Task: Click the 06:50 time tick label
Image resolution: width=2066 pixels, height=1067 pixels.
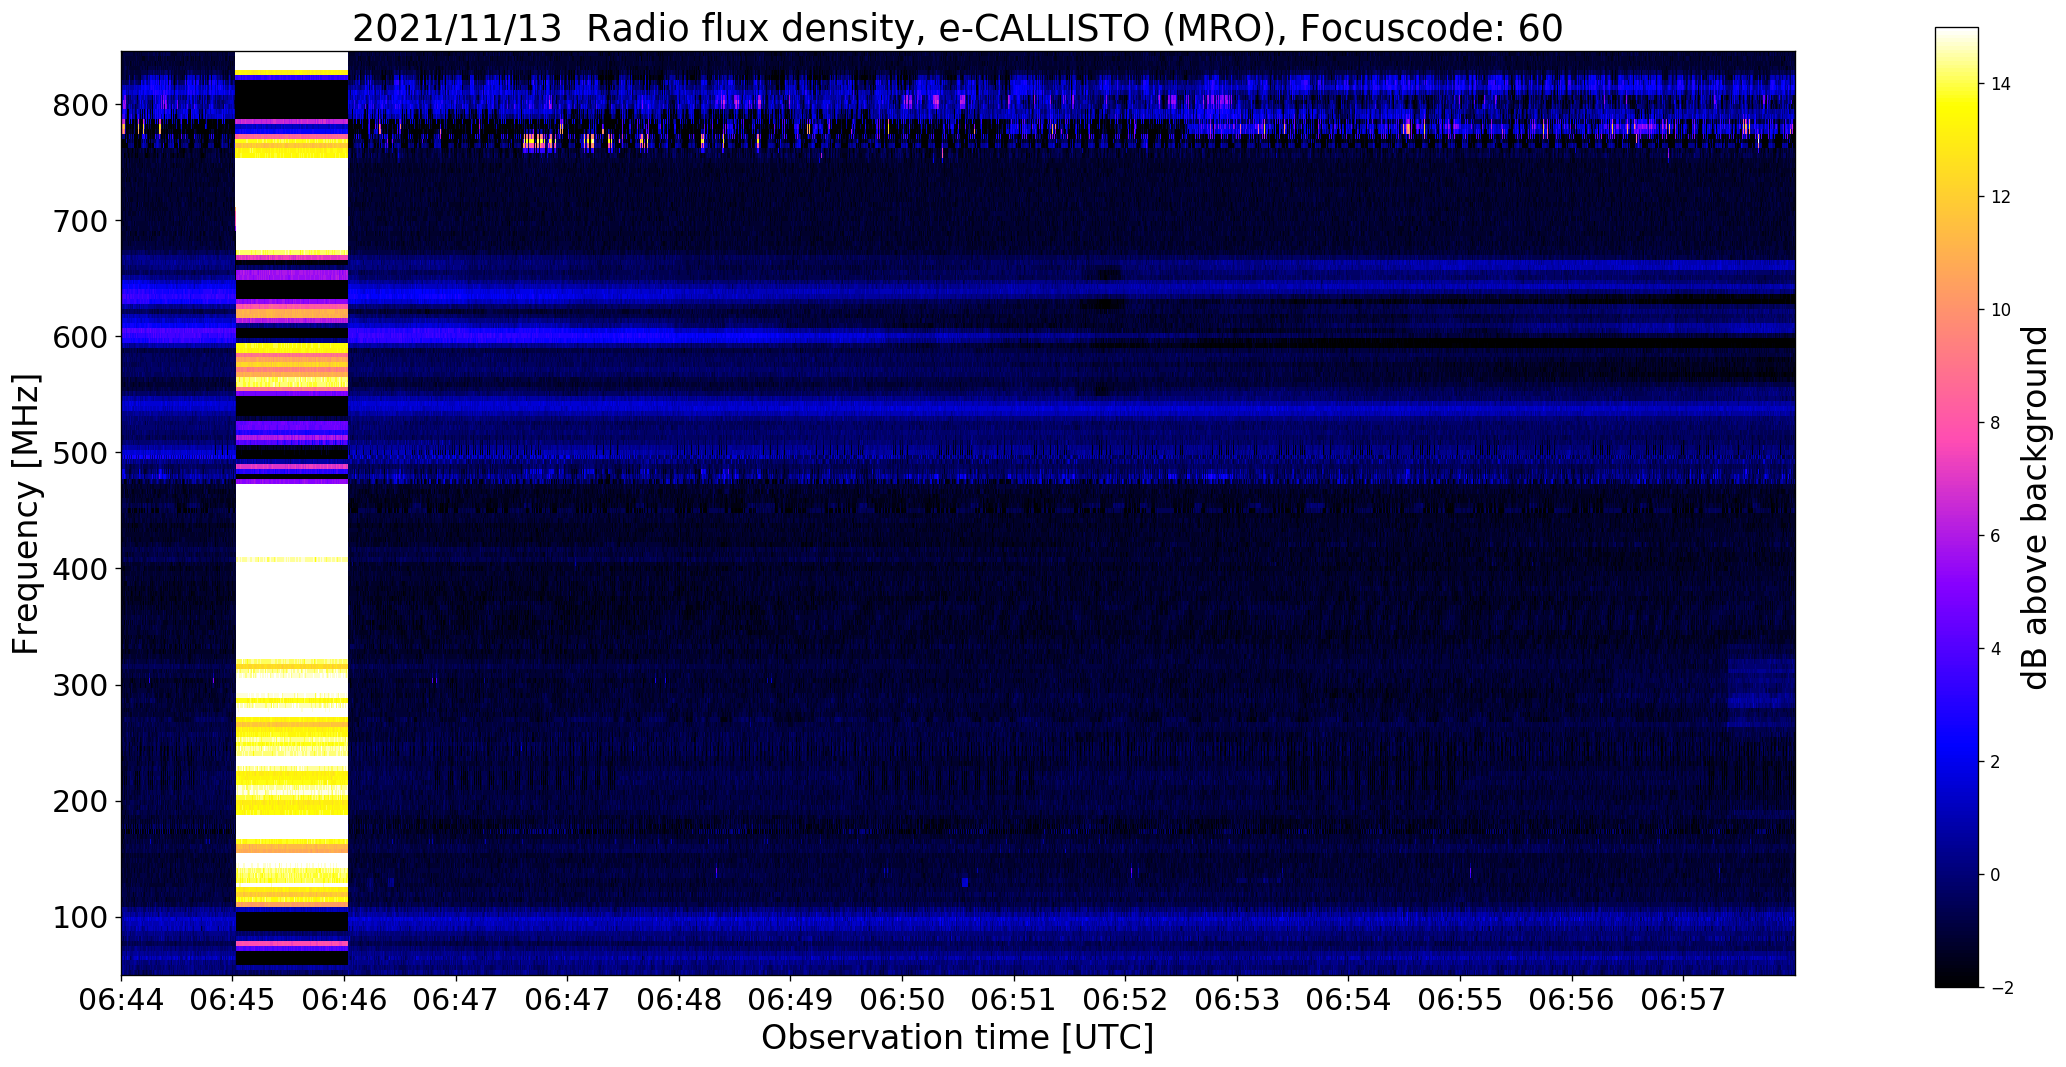Action: pos(903,1001)
